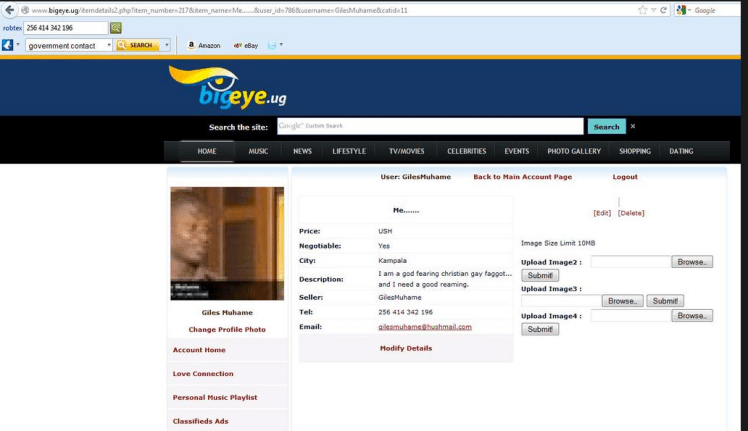Click the site identity globe icon in address bar
The height and width of the screenshot is (431, 748).
click(25, 10)
